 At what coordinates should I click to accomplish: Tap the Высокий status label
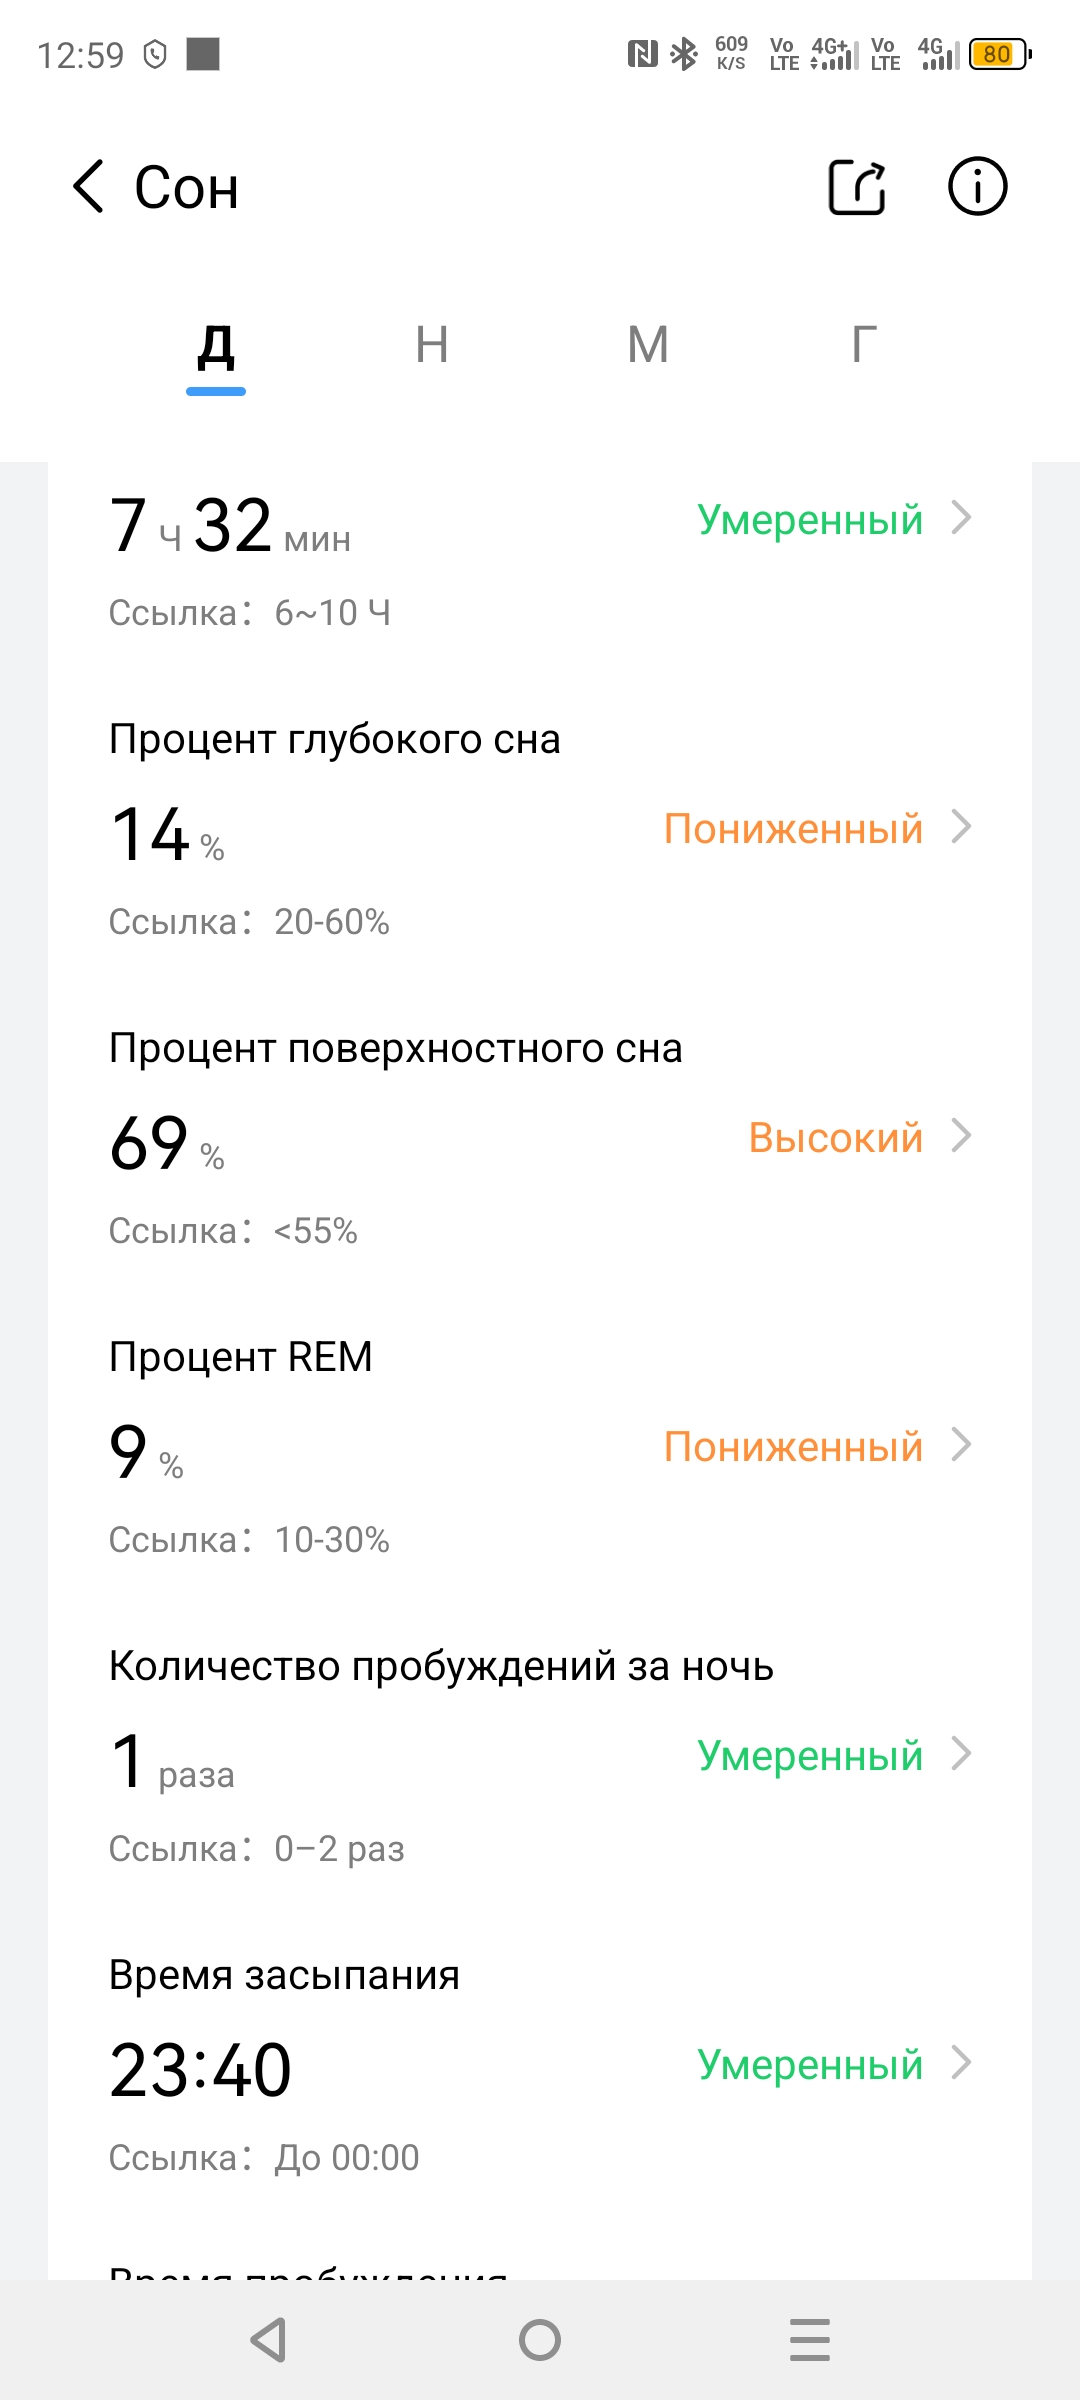(835, 1138)
